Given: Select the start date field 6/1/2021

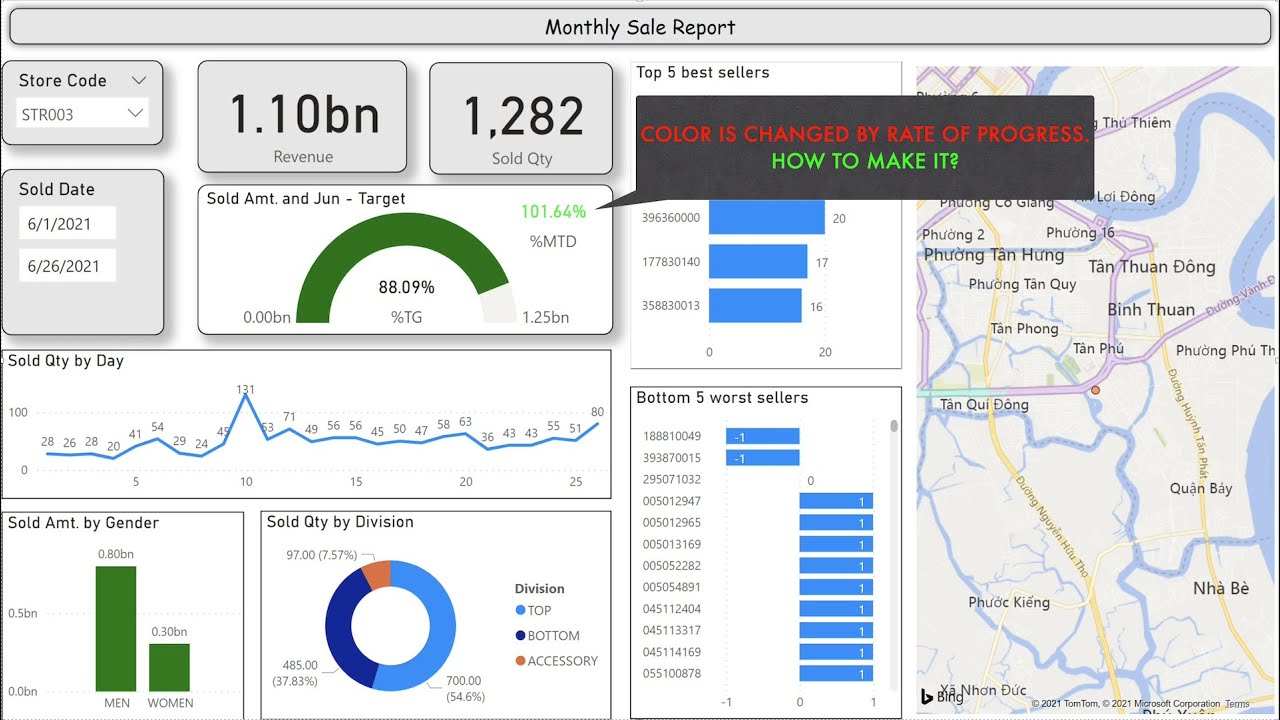Looking at the screenshot, I should pyautogui.click(x=68, y=224).
